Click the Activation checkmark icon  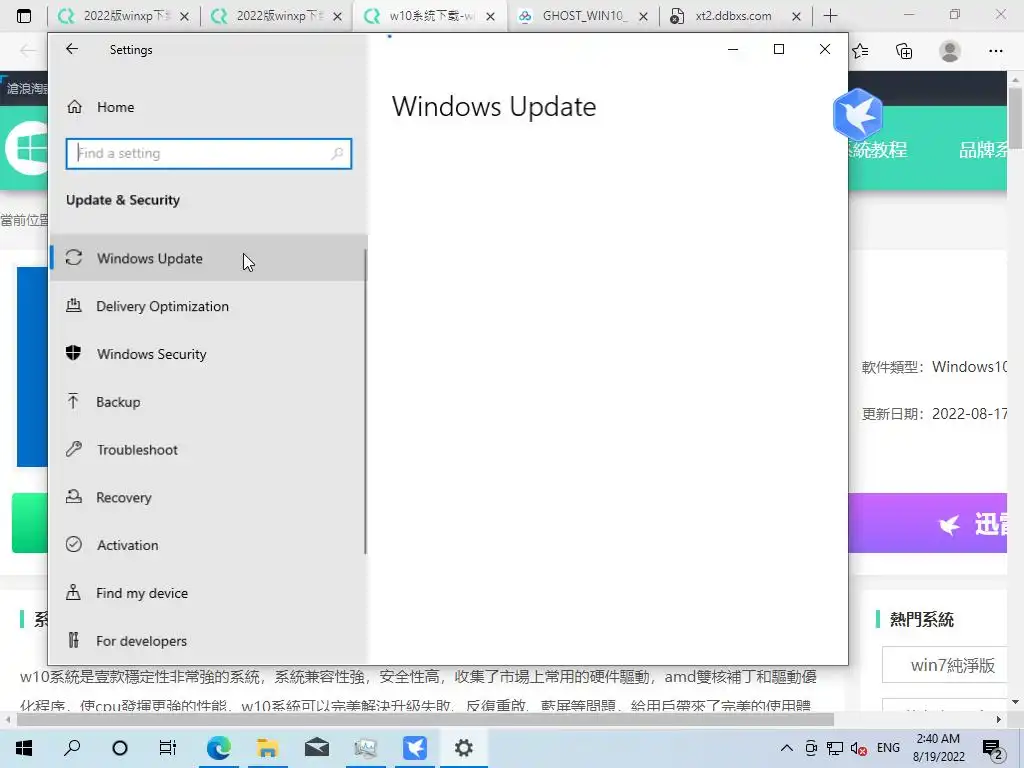pyautogui.click(x=74, y=544)
